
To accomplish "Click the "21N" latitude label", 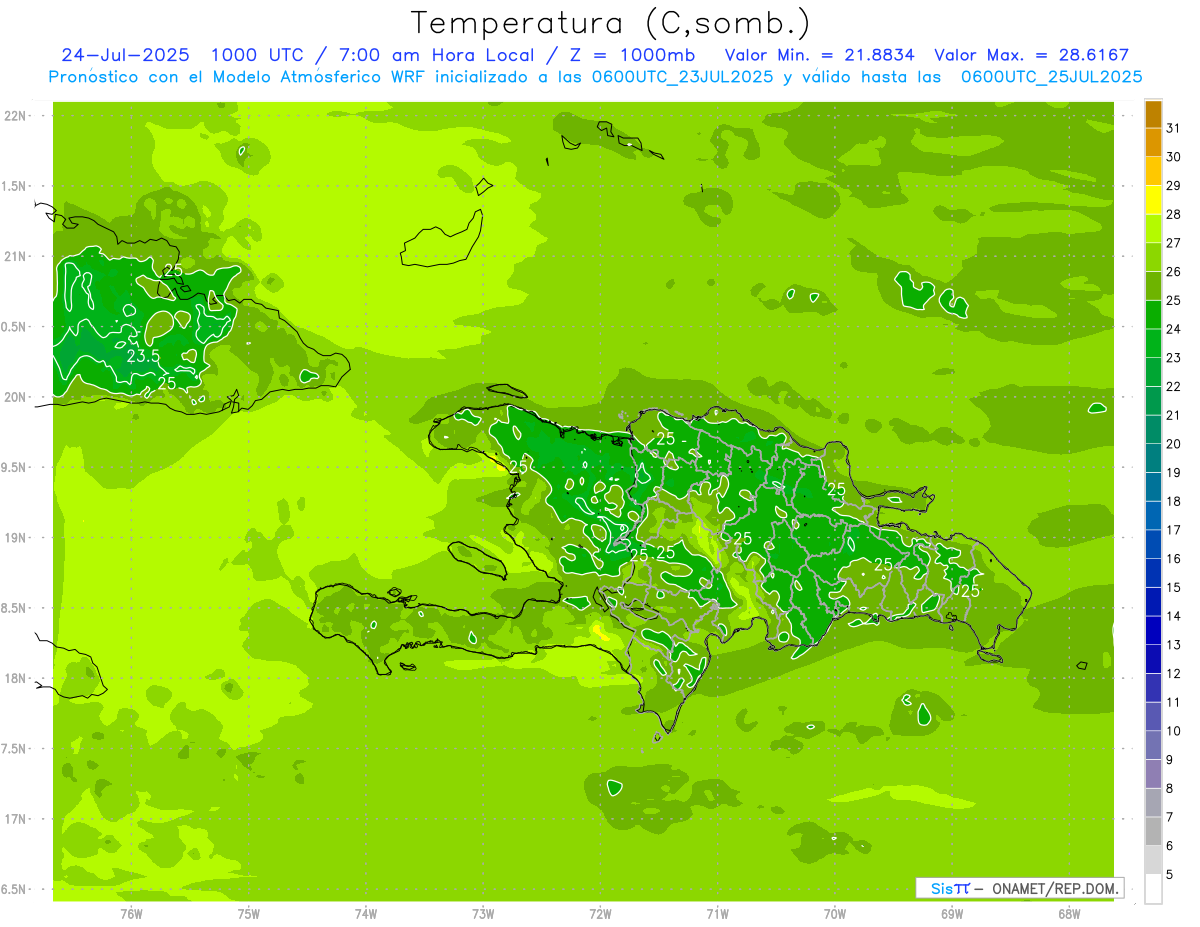I will click(15, 256).
